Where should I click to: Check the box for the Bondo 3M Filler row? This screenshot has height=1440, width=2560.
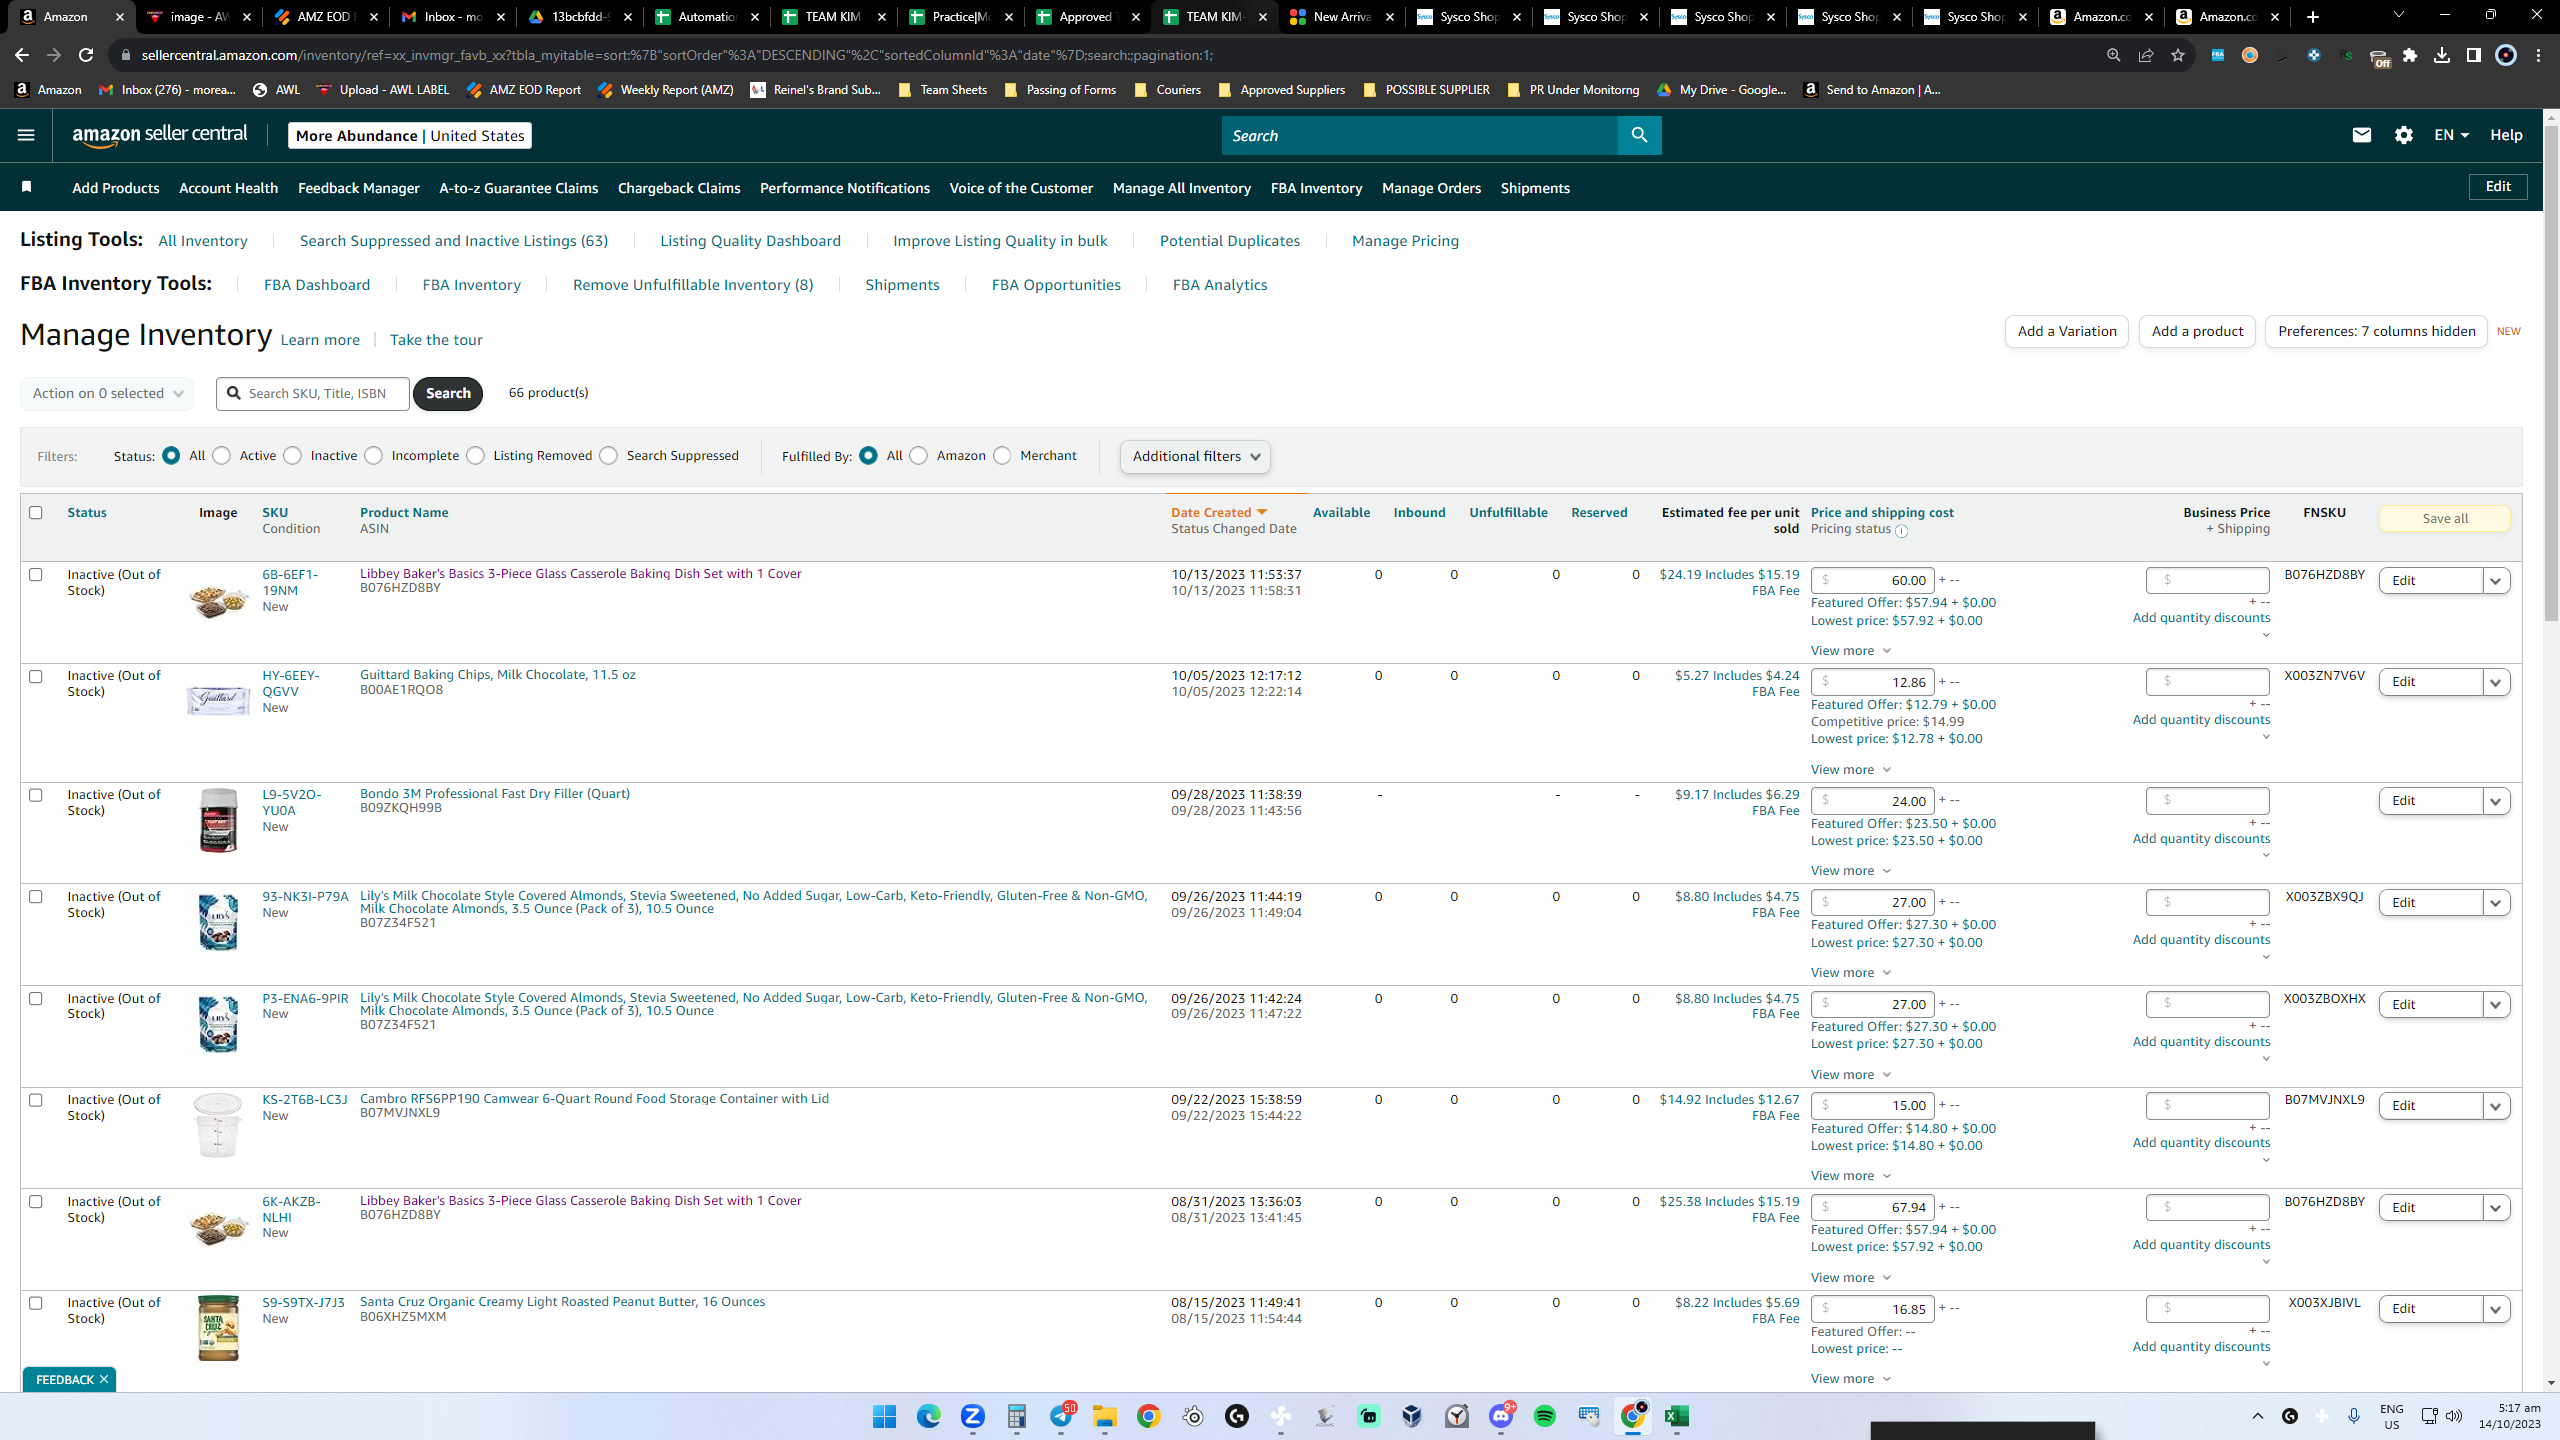click(36, 795)
